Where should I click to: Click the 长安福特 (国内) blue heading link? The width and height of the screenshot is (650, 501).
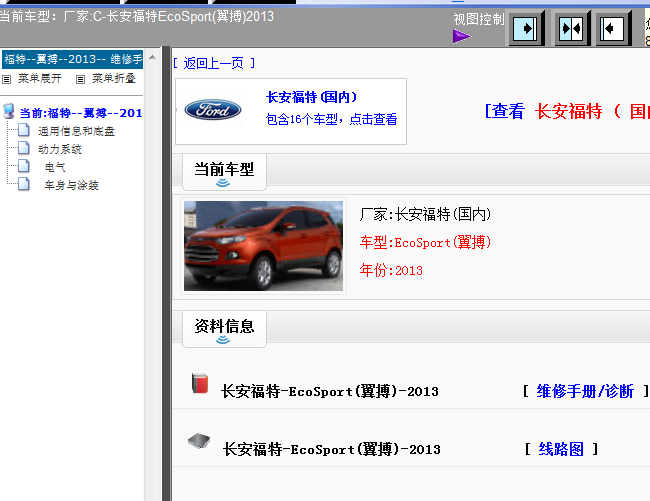point(311,97)
